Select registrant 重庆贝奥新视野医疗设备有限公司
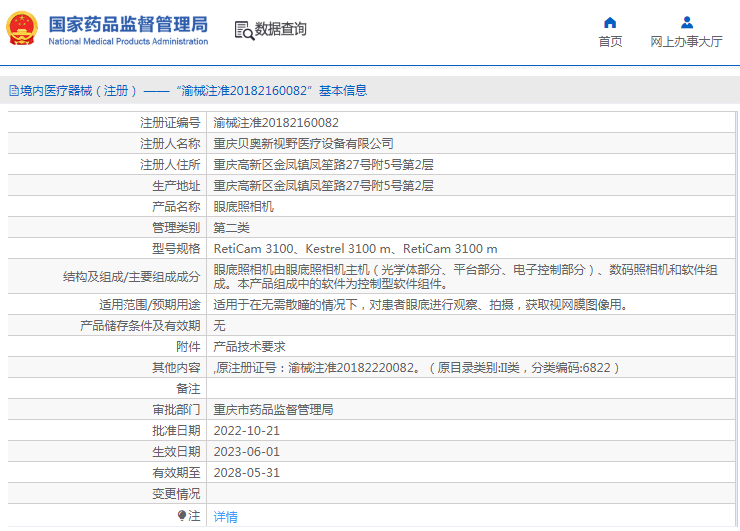 point(303,143)
